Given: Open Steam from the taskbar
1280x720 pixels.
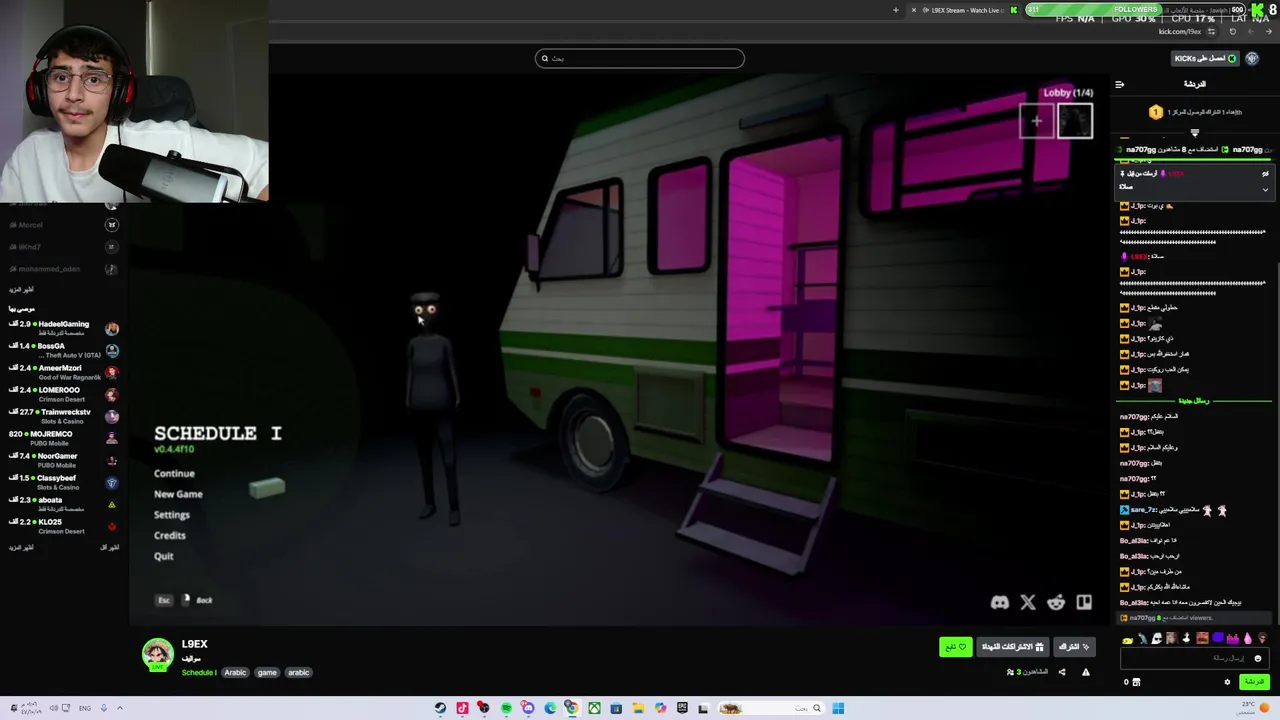Looking at the screenshot, I should [x=440, y=708].
